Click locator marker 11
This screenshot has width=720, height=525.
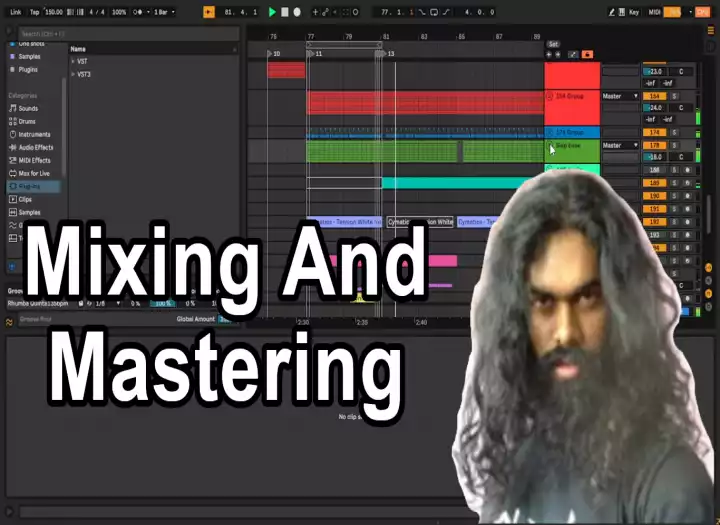[x=315, y=54]
